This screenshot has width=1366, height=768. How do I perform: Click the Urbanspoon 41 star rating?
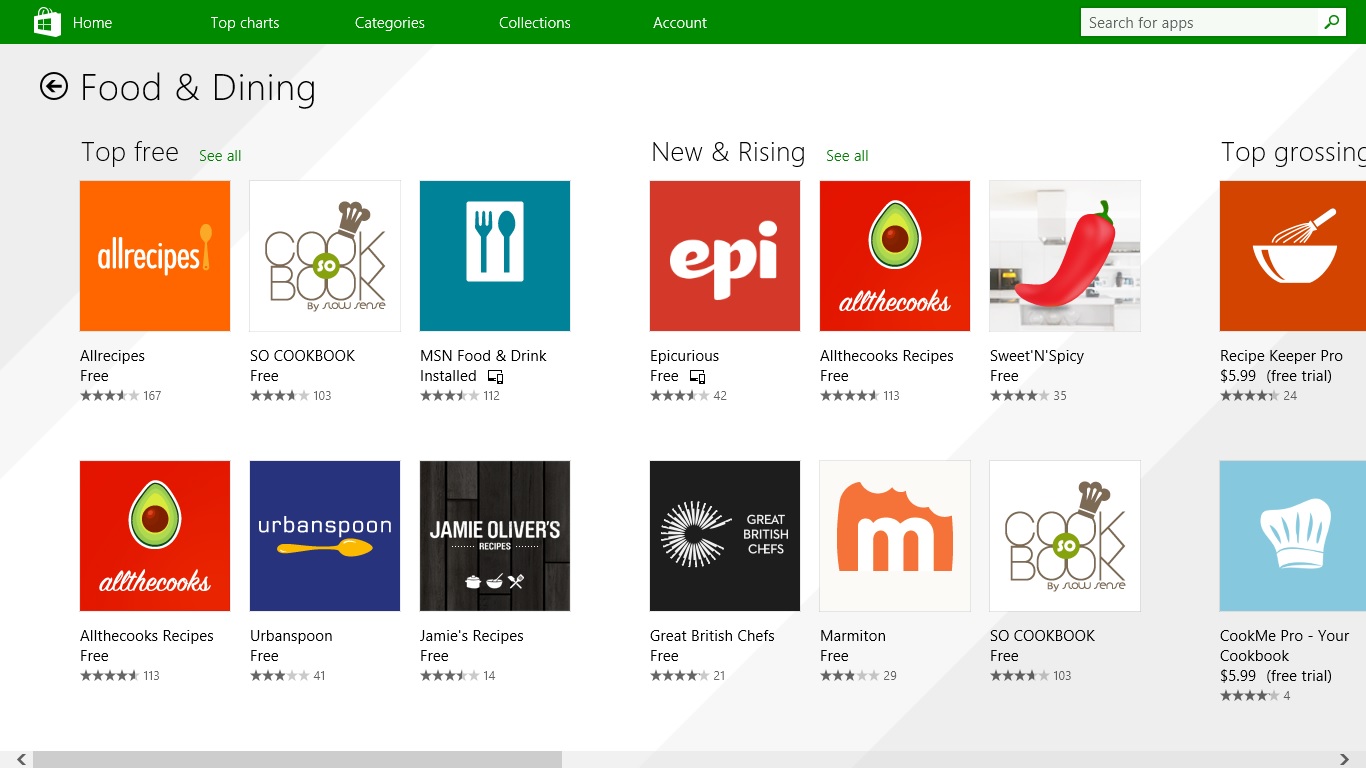point(288,676)
